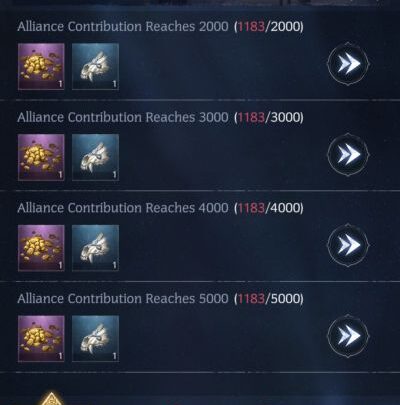Tap the go arrow for 2000 contribution
This screenshot has height=405, width=400.
click(x=348, y=64)
